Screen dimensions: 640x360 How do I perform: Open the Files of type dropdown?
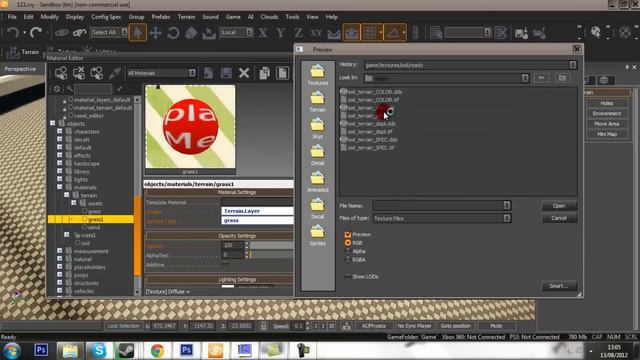pyautogui.click(x=507, y=218)
